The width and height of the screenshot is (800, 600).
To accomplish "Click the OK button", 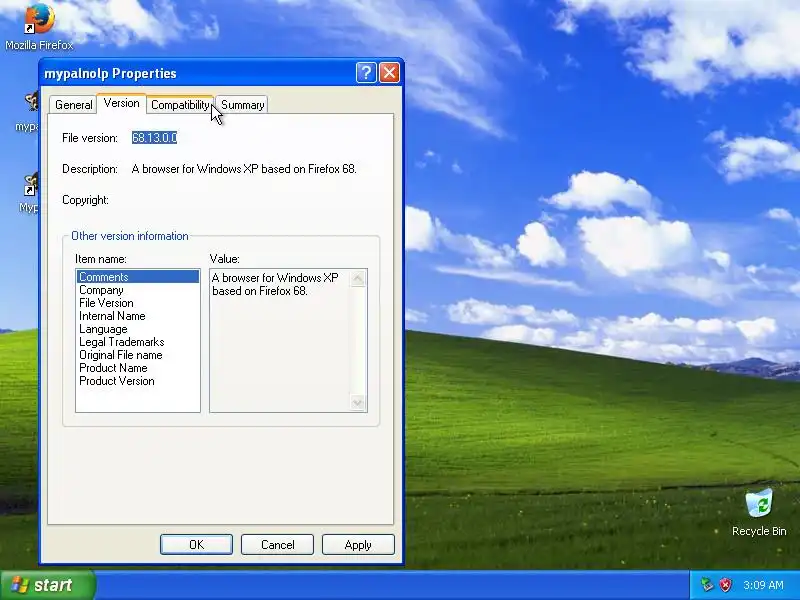I will click(196, 544).
